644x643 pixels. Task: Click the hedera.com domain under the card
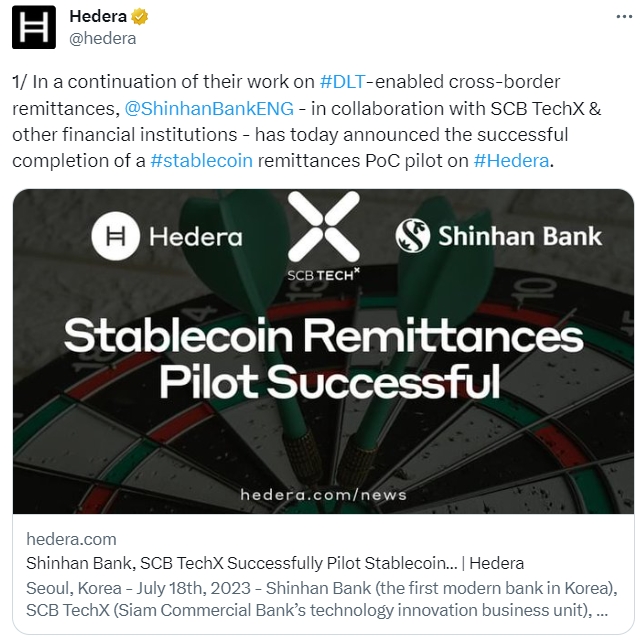71,540
